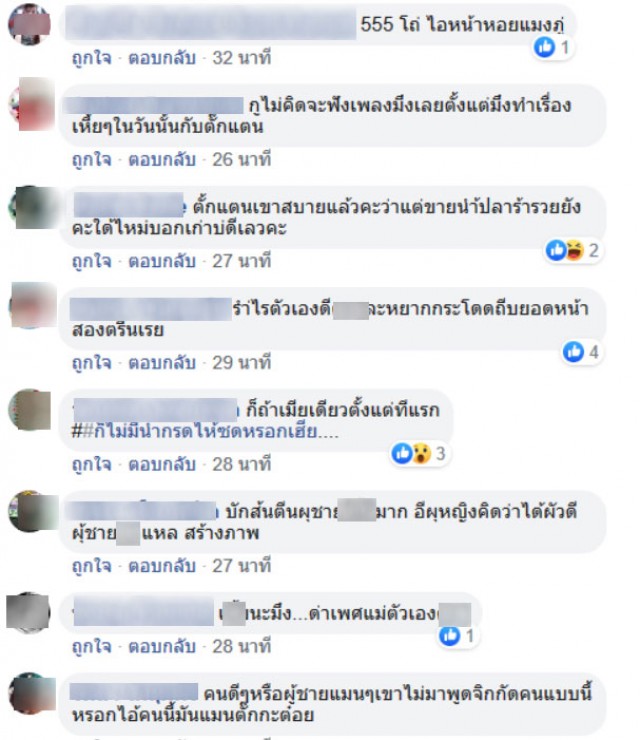This screenshot has height=740, width=640.
Task: Reply to the comment posted 26 นาที ago
Action: click(162, 160)
